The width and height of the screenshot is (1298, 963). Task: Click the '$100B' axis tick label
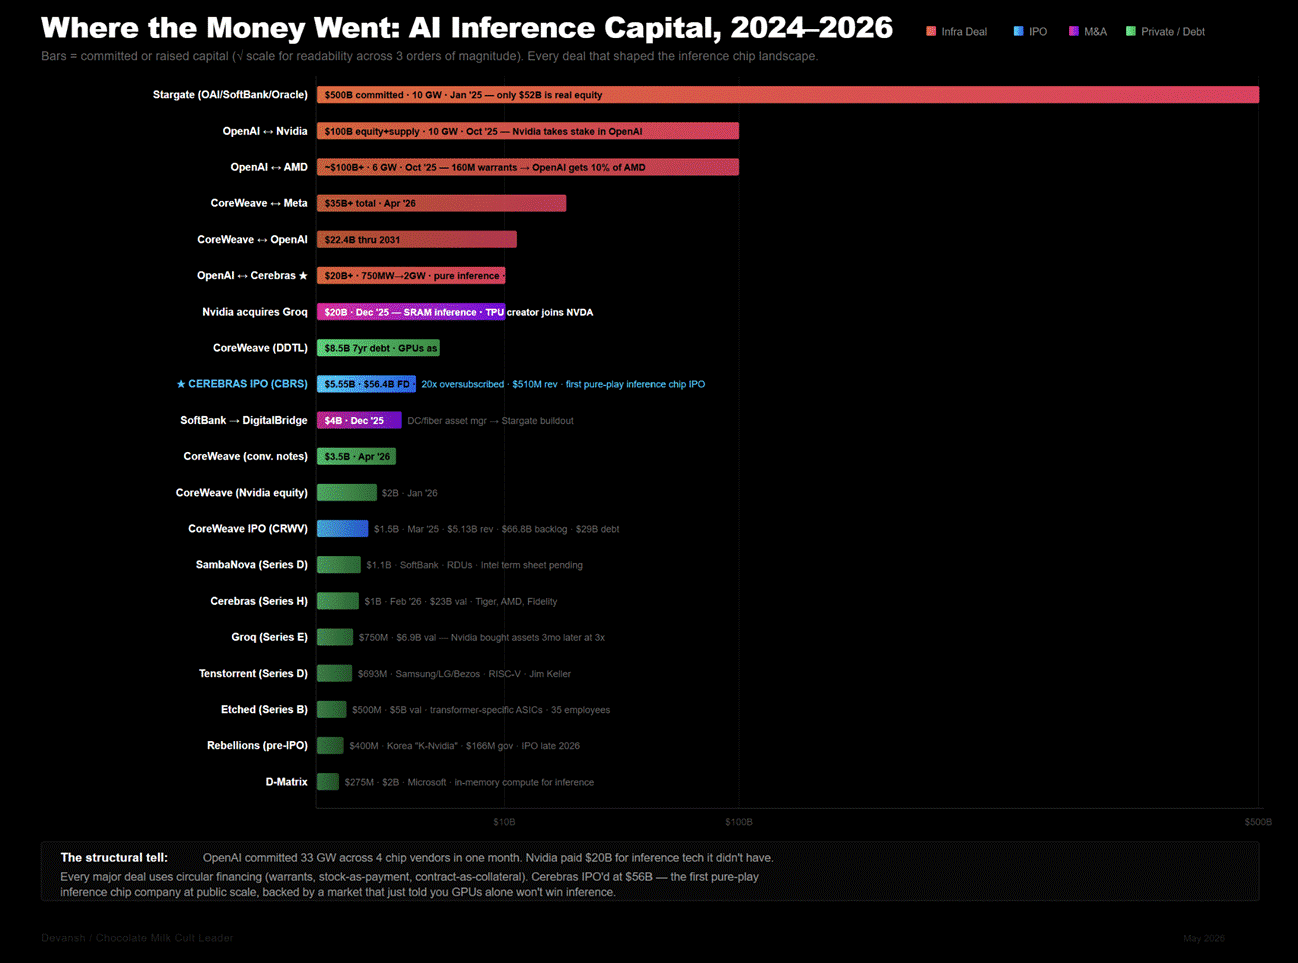(739, 822)
